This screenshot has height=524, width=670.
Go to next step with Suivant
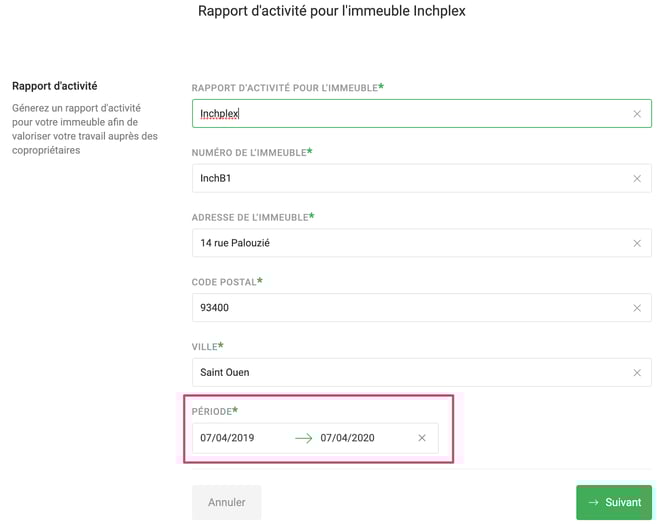[613, 502]
